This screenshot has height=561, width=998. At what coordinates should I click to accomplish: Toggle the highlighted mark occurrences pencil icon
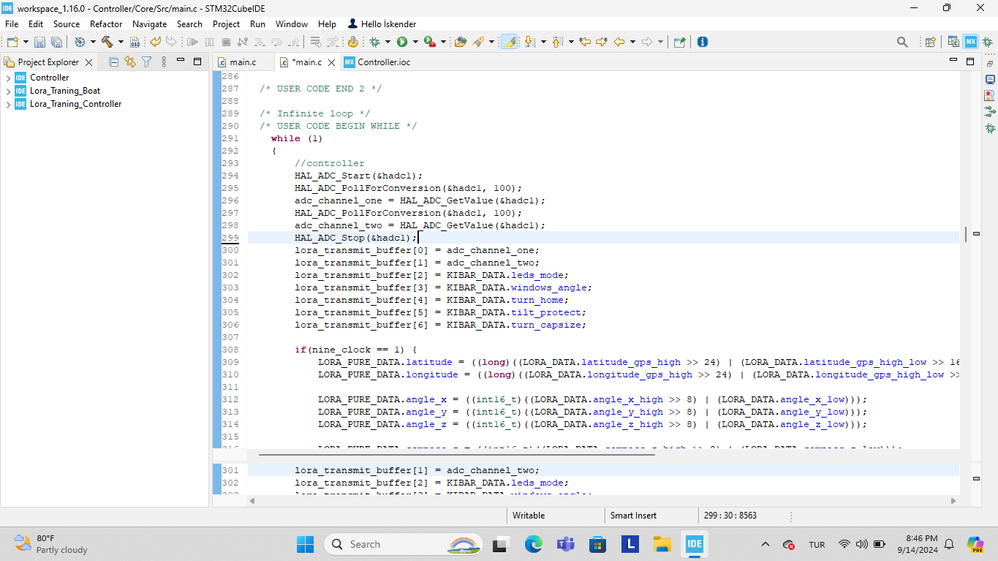pyautogui.click(x=508, y=42)
